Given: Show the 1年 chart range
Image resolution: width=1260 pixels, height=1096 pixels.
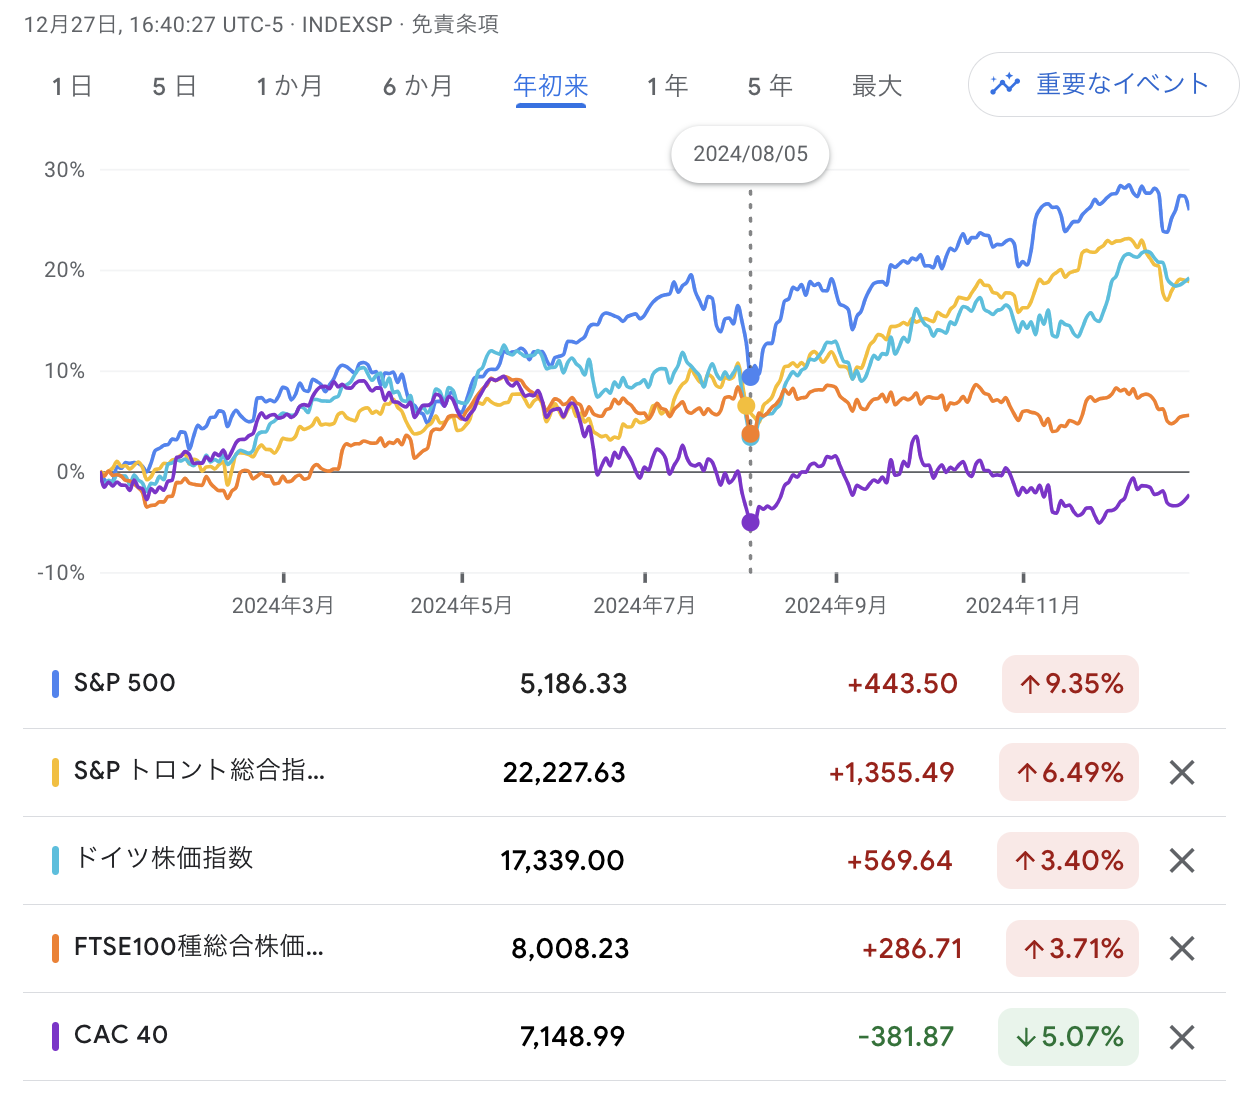Looking at the screenshot, I should click(x=667, y=87).
